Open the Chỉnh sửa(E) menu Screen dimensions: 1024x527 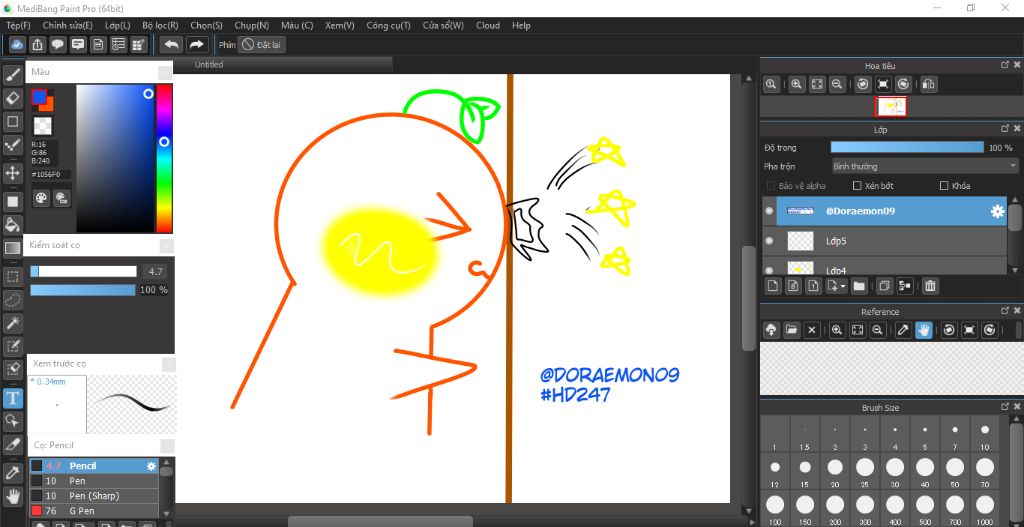coord(67,25)
